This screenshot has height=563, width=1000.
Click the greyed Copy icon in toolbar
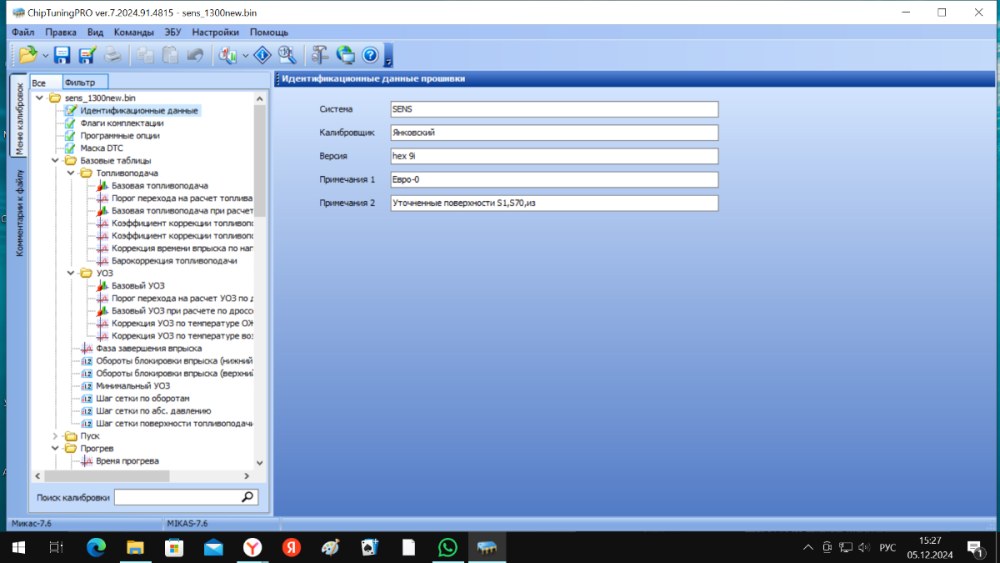coord(145,55)
